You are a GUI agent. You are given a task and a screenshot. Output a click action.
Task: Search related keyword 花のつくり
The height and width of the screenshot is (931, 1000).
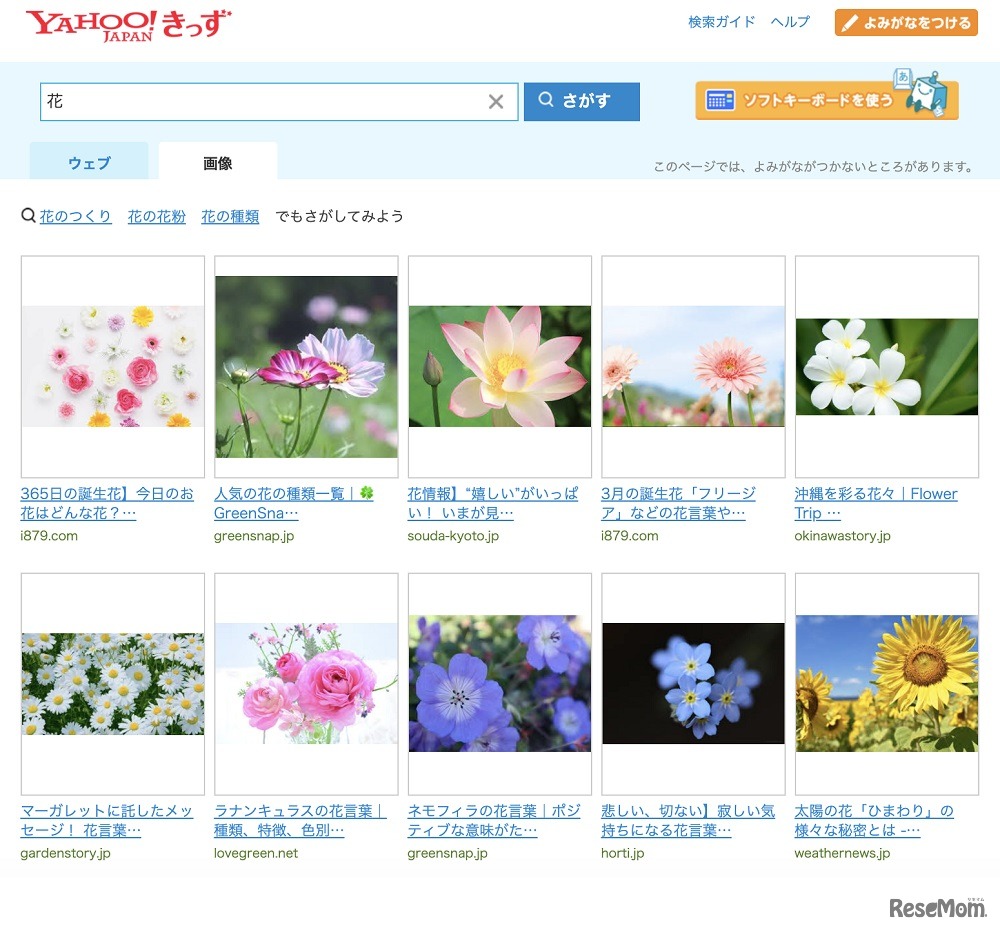coord(76,215)
